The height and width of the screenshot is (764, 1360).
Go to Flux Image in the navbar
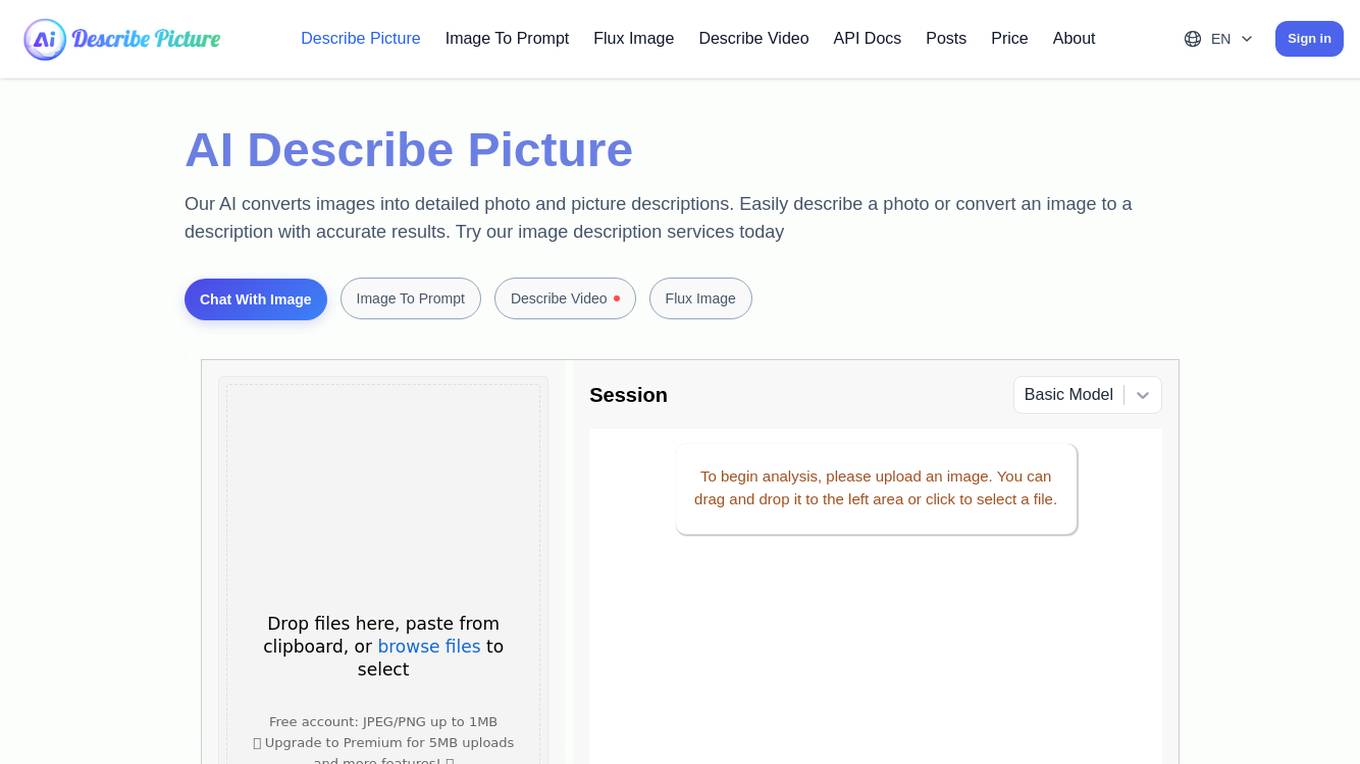(x=634, y=38)
